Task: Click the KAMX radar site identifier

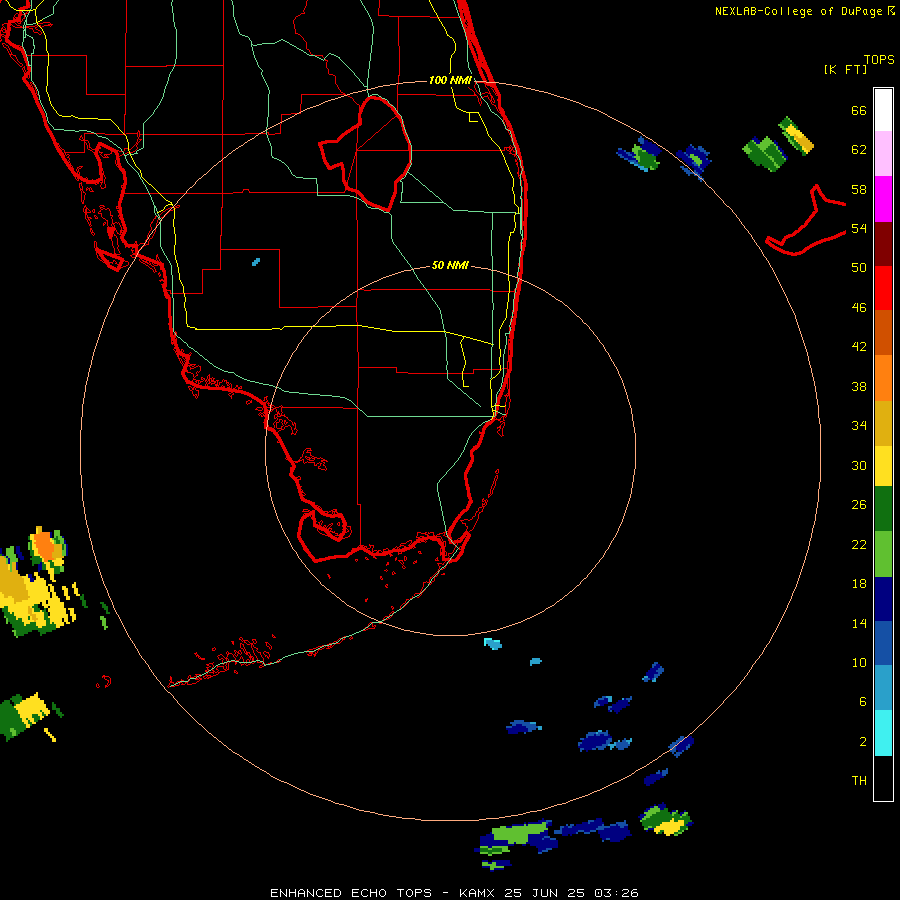Action: click(x=476, y=893)
